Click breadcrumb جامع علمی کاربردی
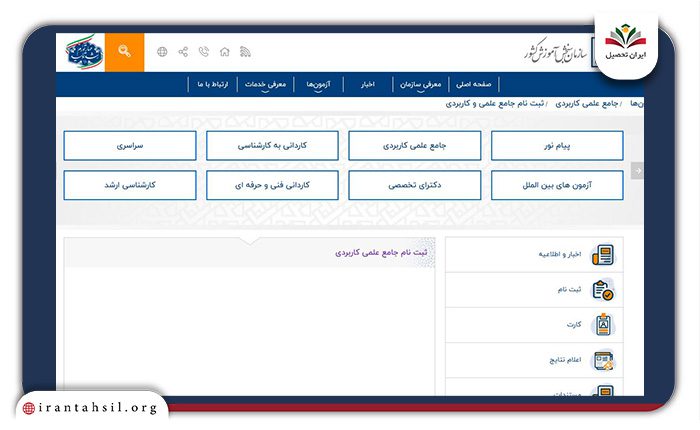 tap(587, 104)
